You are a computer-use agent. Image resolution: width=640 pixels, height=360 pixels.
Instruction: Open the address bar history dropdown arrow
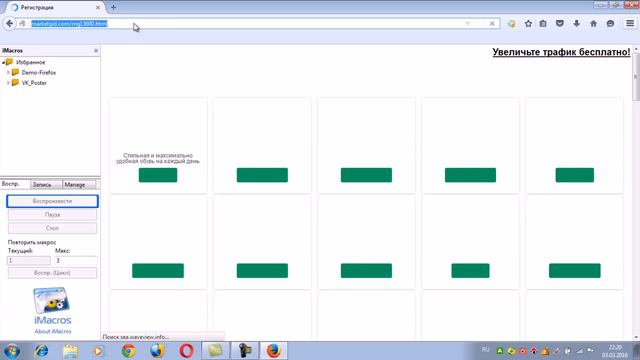467,24
